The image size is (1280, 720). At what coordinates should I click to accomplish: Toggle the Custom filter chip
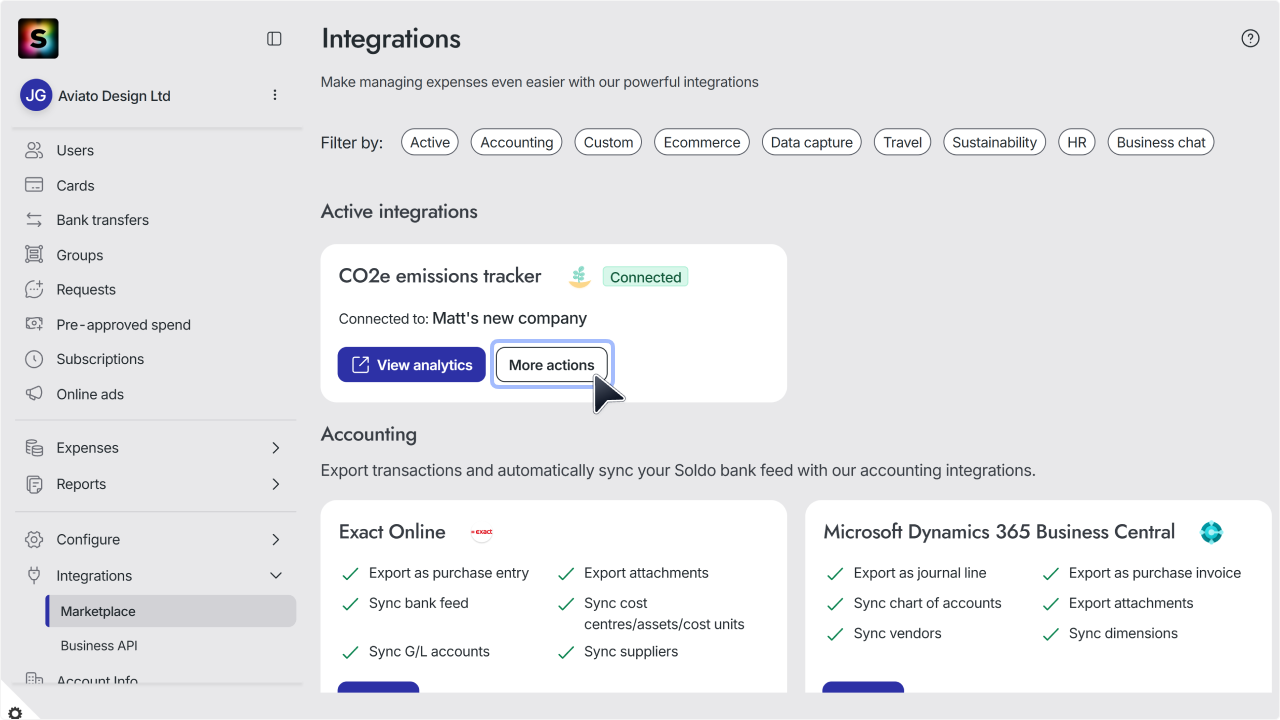(609, 142)
